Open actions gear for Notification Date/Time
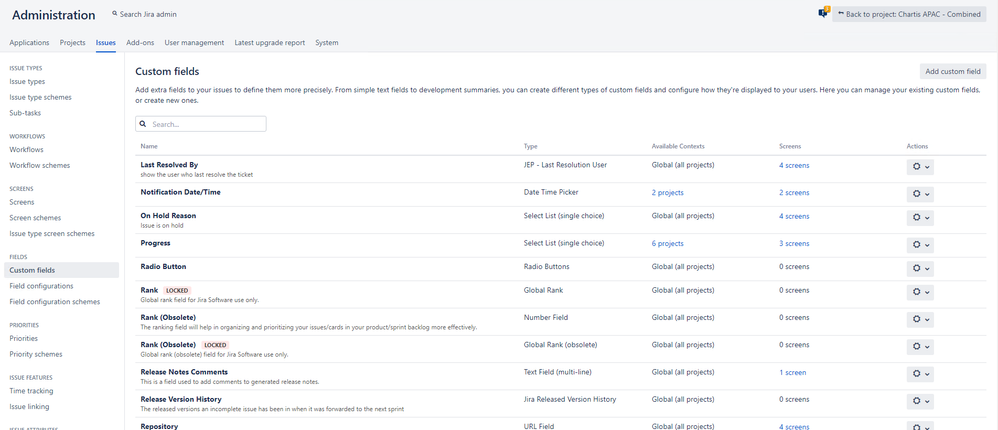Image resolution: width=998 pixels, height=430 pixels. point(920,194)
